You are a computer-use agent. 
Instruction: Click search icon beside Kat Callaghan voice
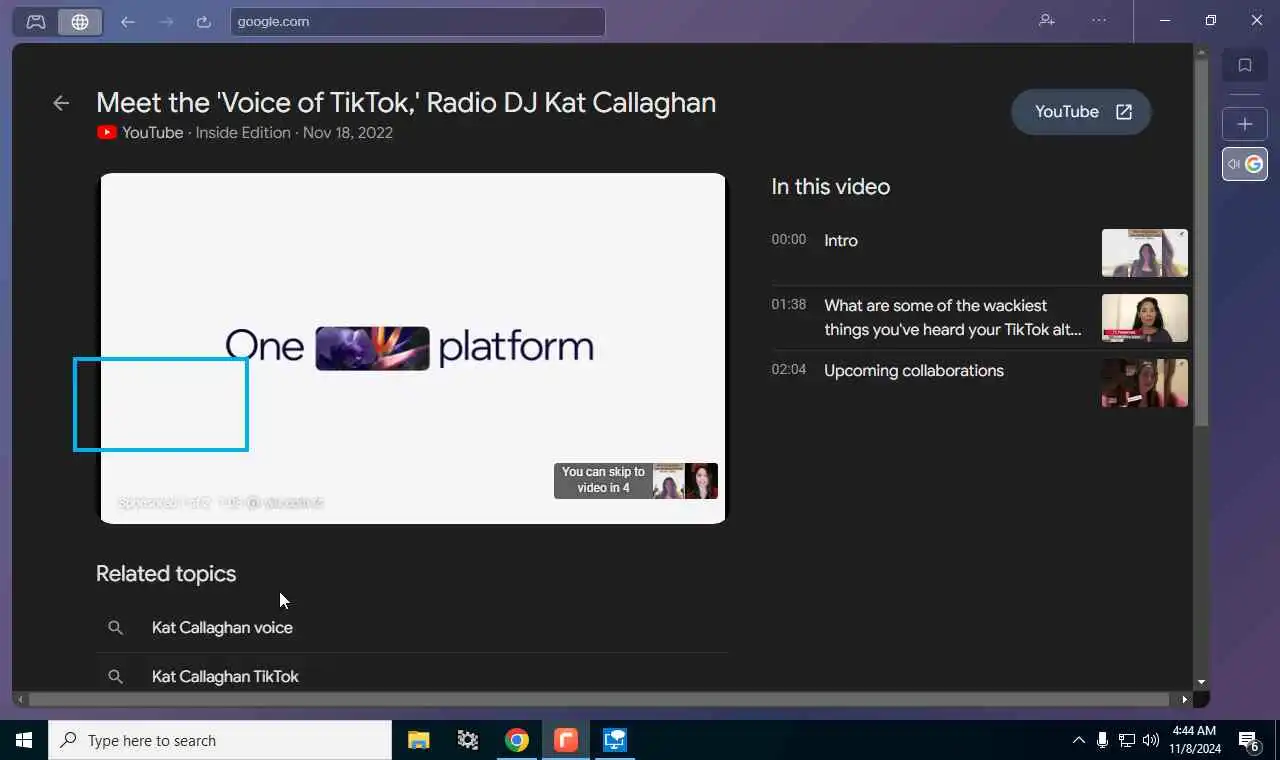coord(115,627)
